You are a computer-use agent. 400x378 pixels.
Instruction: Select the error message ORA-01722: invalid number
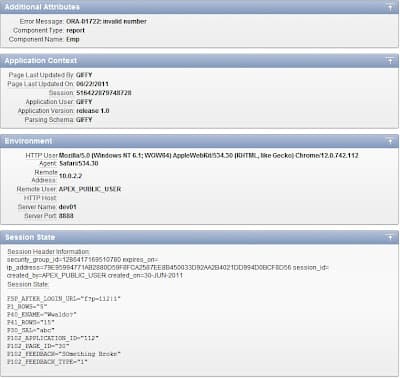pos(106,21)
